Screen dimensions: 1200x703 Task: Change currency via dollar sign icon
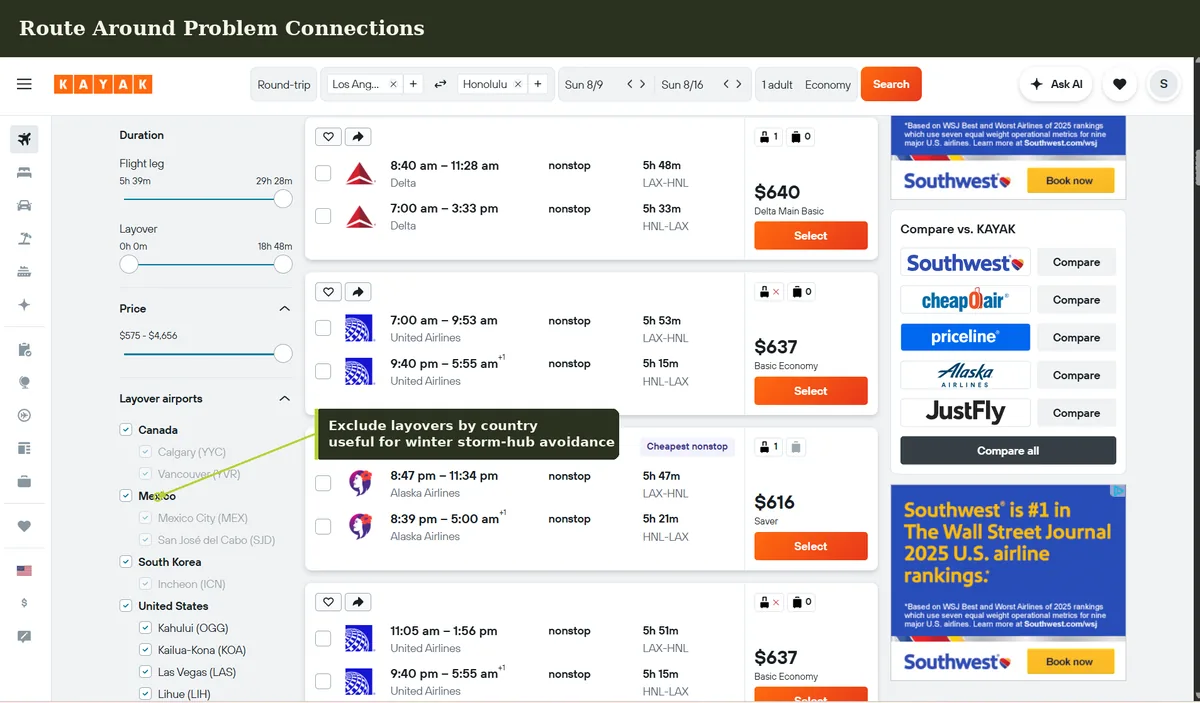click(24, 603)
